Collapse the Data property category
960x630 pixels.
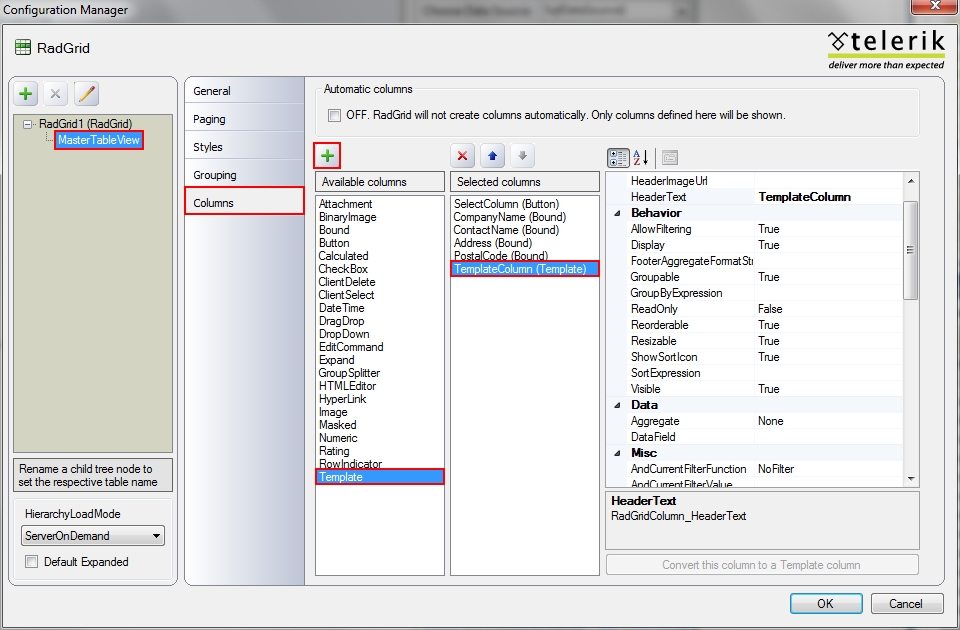point(616,405)
